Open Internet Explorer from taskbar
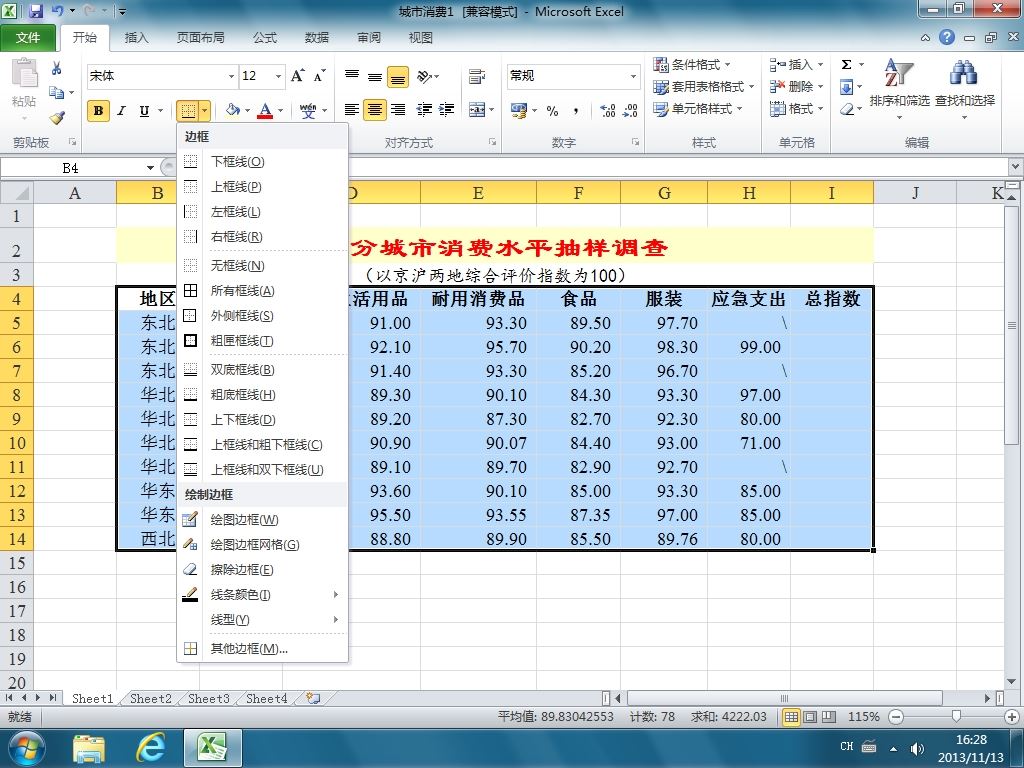Screen dimensions: 1024x768 151,748
